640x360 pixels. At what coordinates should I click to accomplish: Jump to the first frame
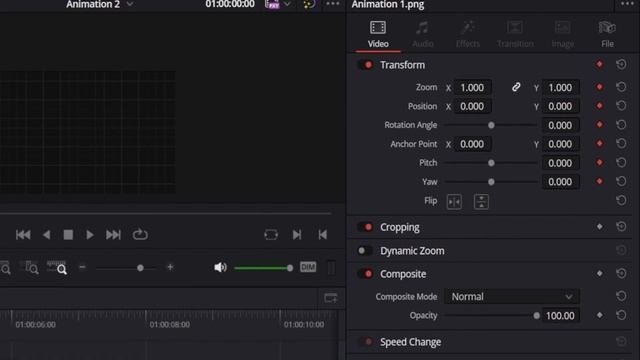tap(23, 235)
